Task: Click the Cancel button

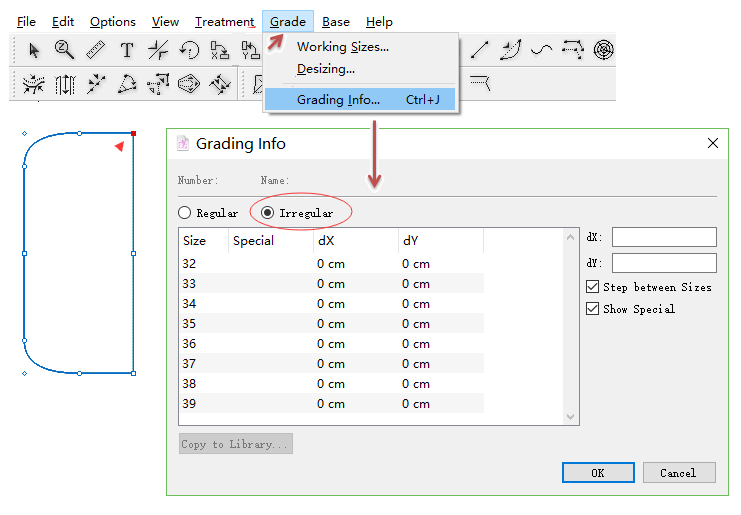Action: click(677, 472)
